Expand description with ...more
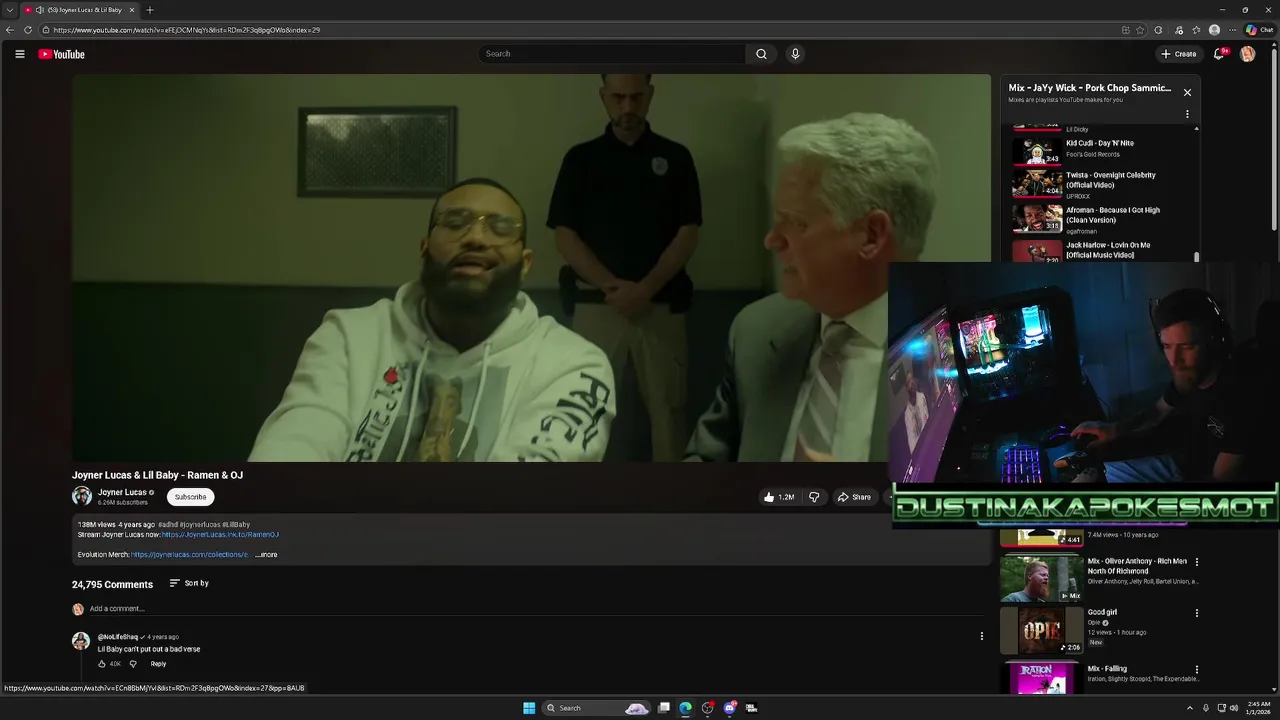Image resolution: width=1280 pixels, height=720 pixels. (266, 555)
